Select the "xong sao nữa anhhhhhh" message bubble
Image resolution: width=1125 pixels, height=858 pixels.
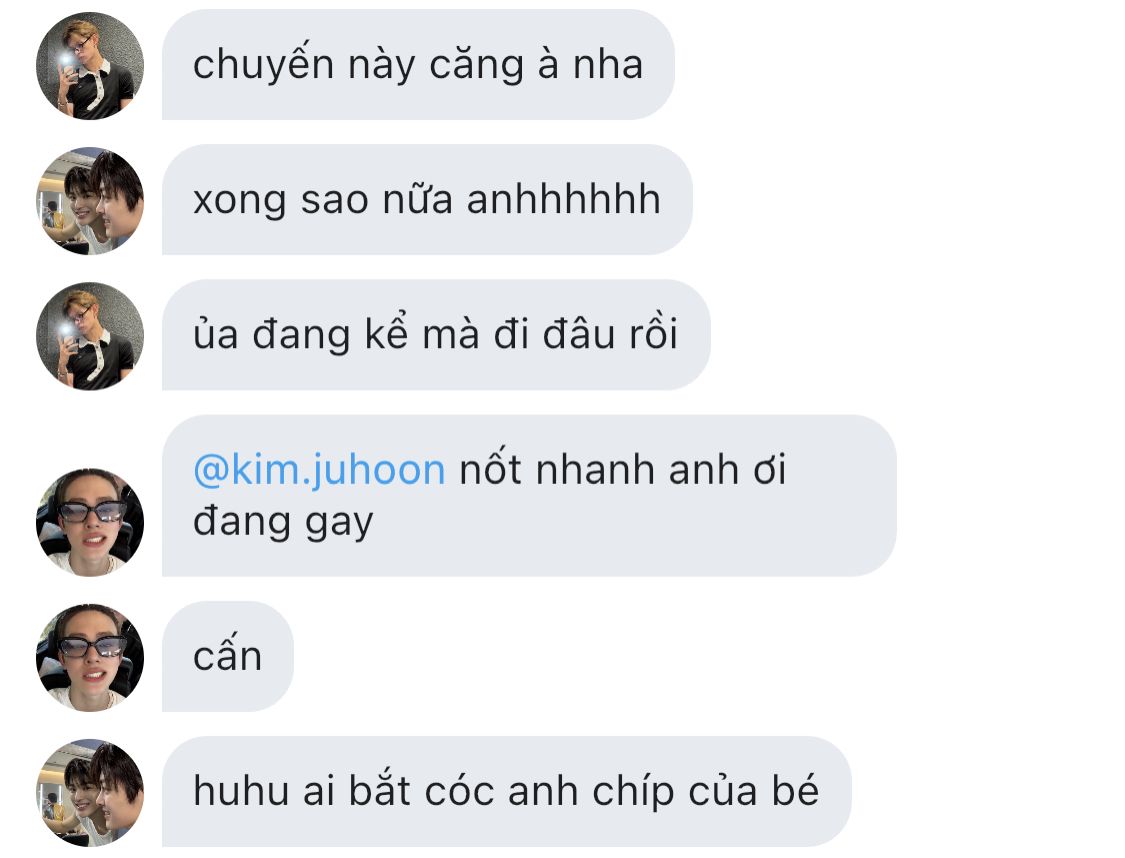pyautogui.click(x=427, y=199)
